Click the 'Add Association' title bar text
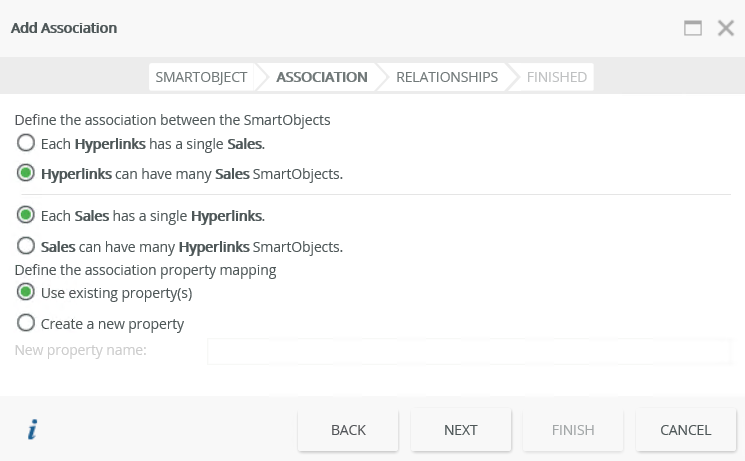The image size is (745, 461). pos(64,28)
